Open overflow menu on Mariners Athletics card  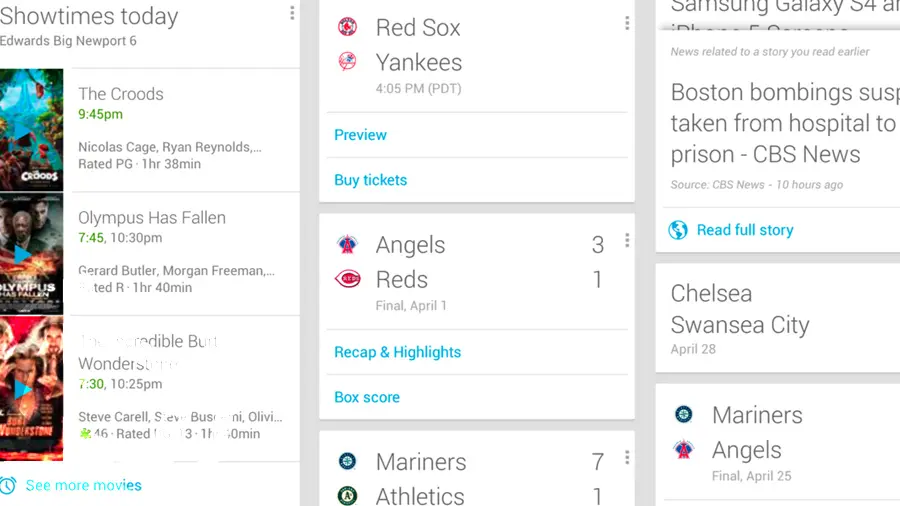[x=627, y=457]
